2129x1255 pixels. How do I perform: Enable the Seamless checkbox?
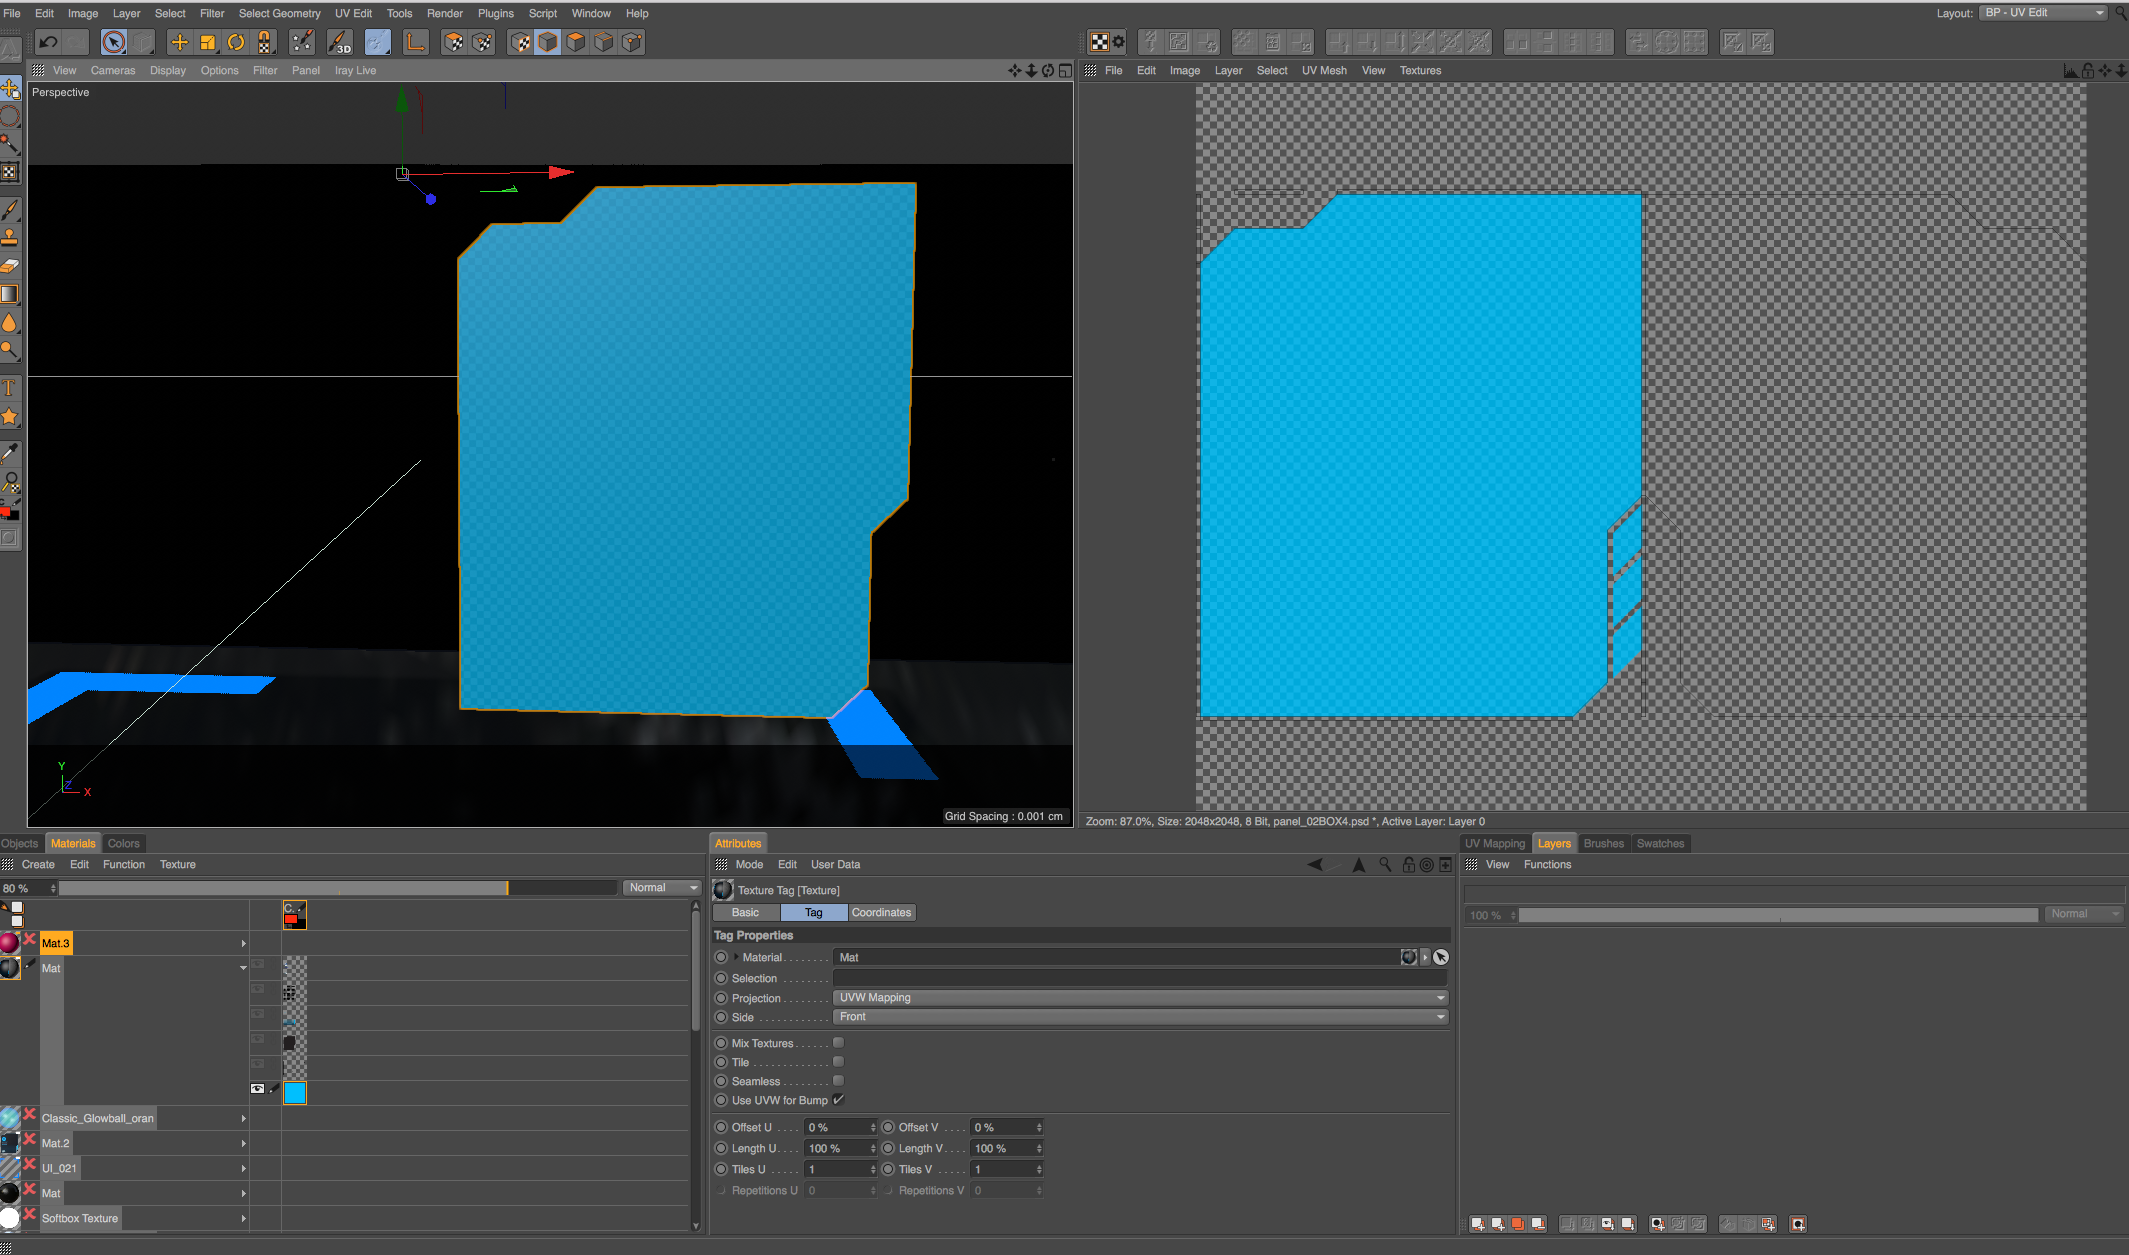838,1081
